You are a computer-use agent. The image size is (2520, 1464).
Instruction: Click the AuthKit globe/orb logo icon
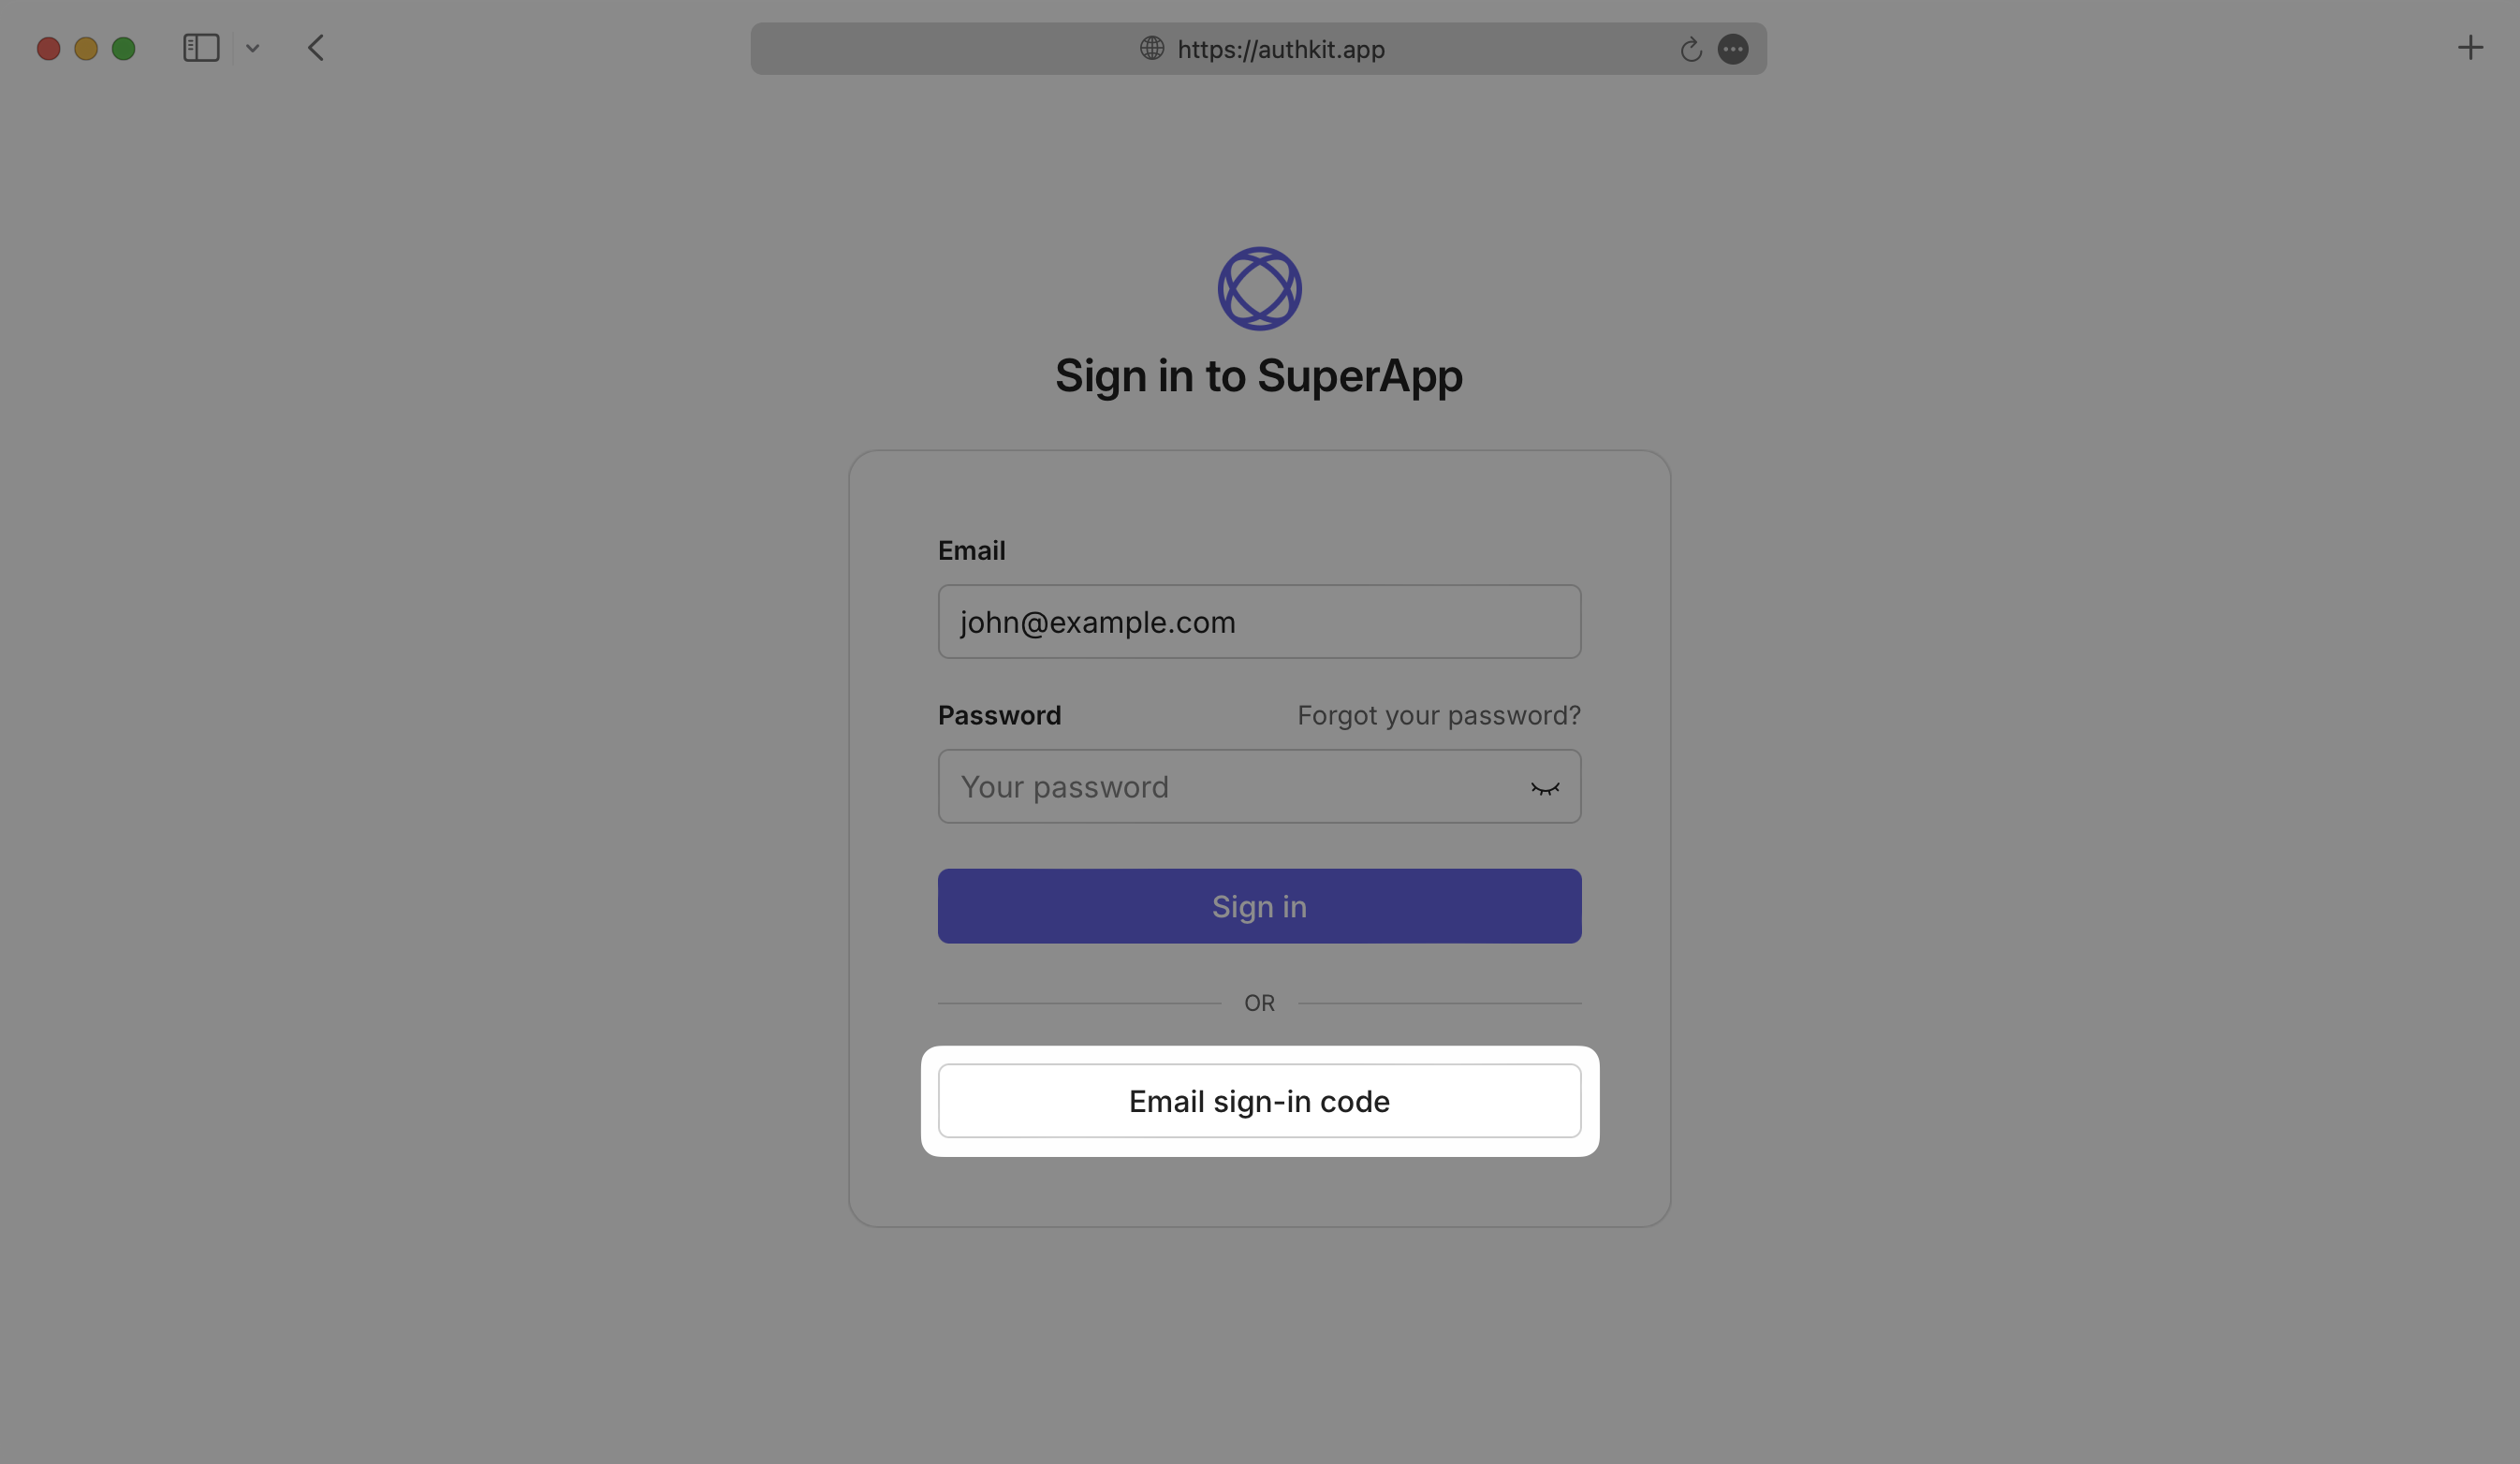pos(1258,287)
